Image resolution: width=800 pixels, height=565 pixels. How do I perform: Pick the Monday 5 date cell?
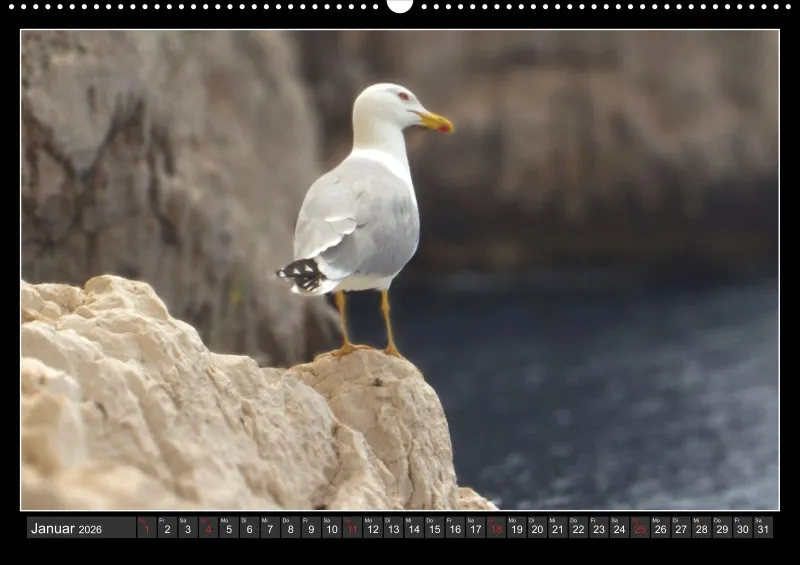tap(229, 528)
